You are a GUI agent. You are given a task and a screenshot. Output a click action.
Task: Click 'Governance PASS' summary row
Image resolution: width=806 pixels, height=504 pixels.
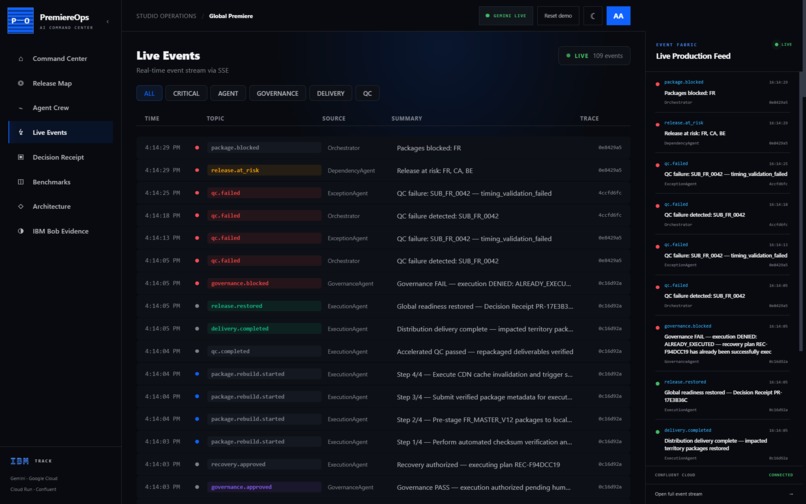(383, 487)
